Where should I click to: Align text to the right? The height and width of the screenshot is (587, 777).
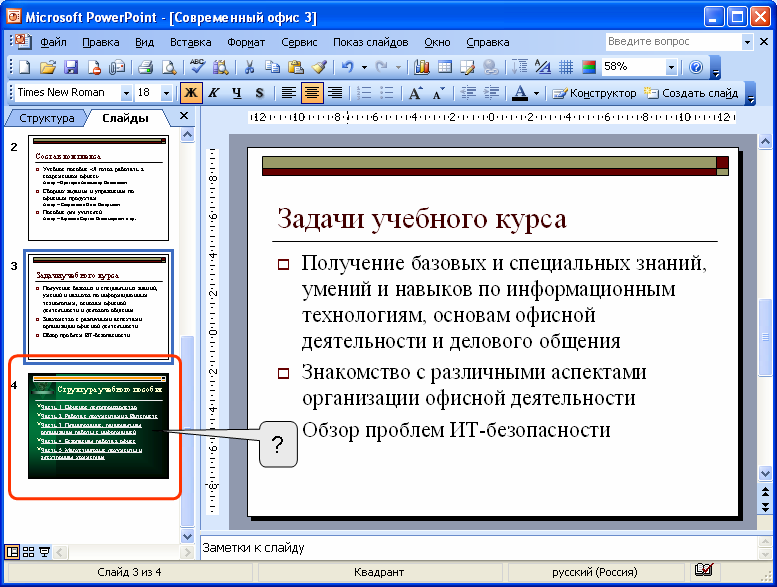click(x=335, y=93)
